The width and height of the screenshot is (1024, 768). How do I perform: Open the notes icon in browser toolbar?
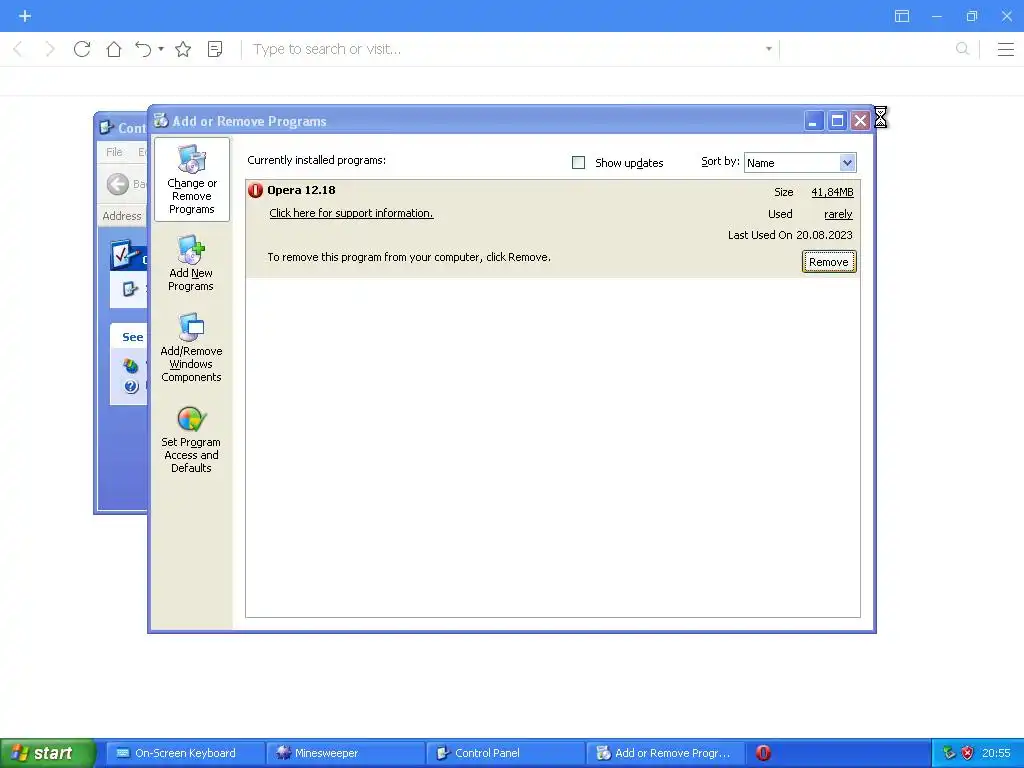215,49
